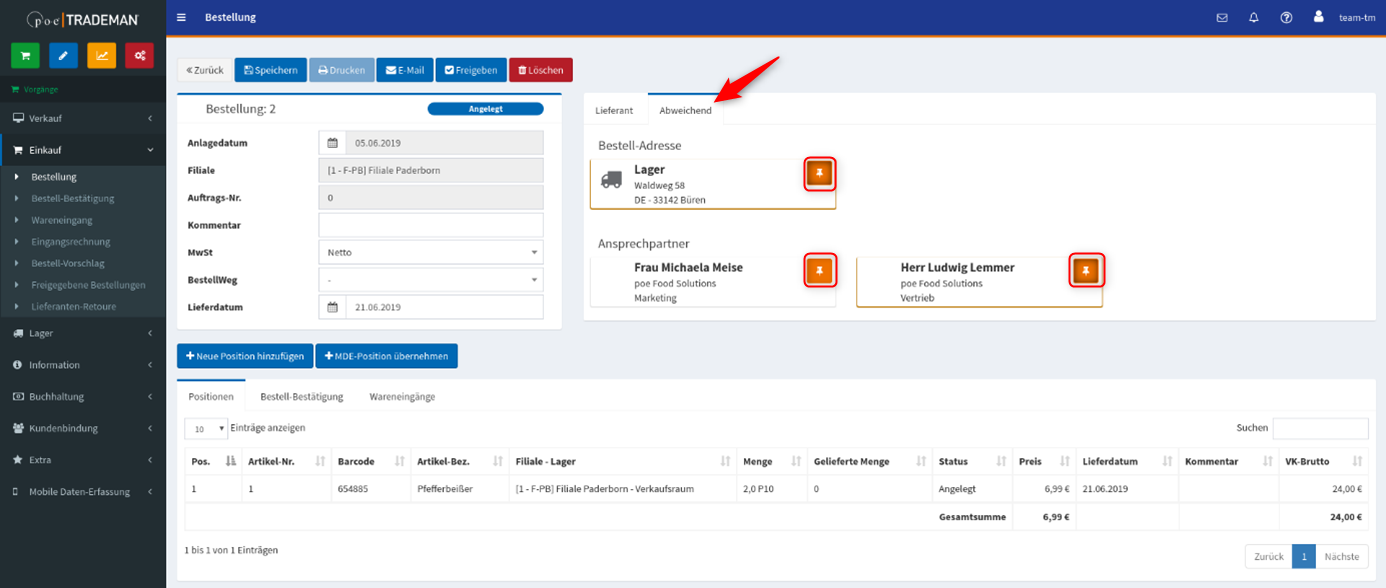
Task: Switch to the Lieferant tab
Action: (x=614, y=111)
